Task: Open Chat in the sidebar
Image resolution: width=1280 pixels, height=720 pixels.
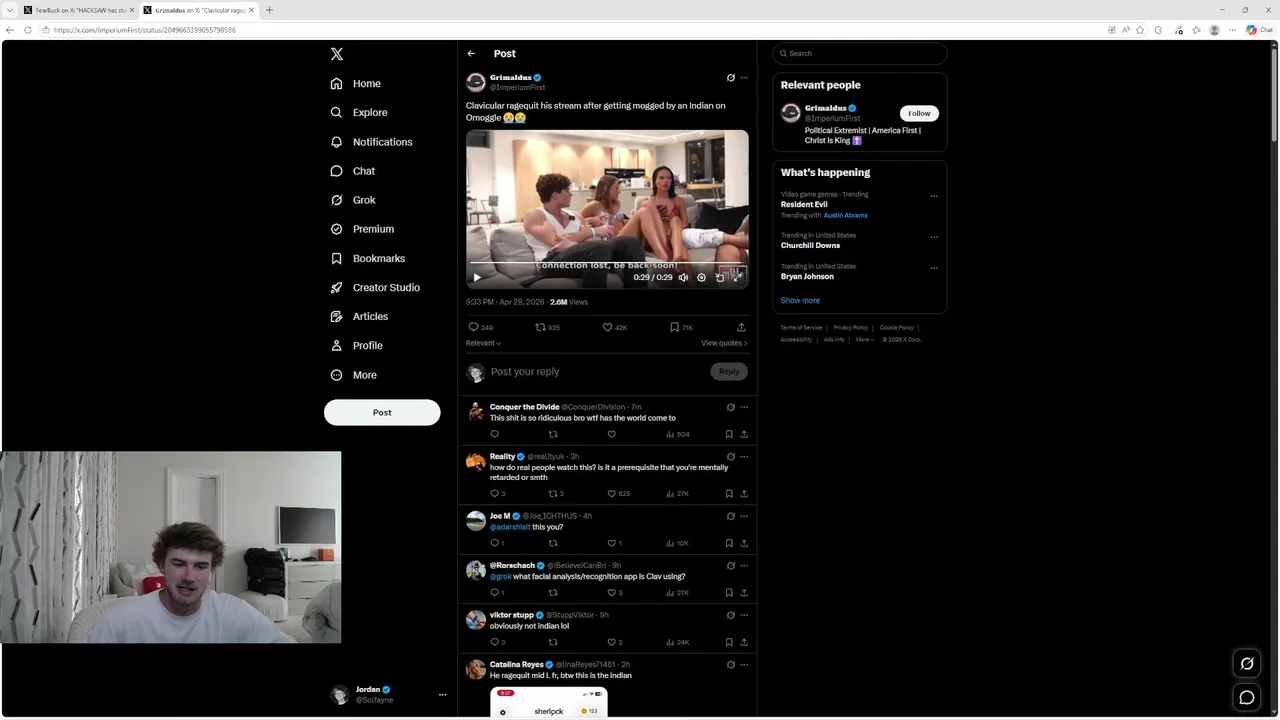Action: 353,171
